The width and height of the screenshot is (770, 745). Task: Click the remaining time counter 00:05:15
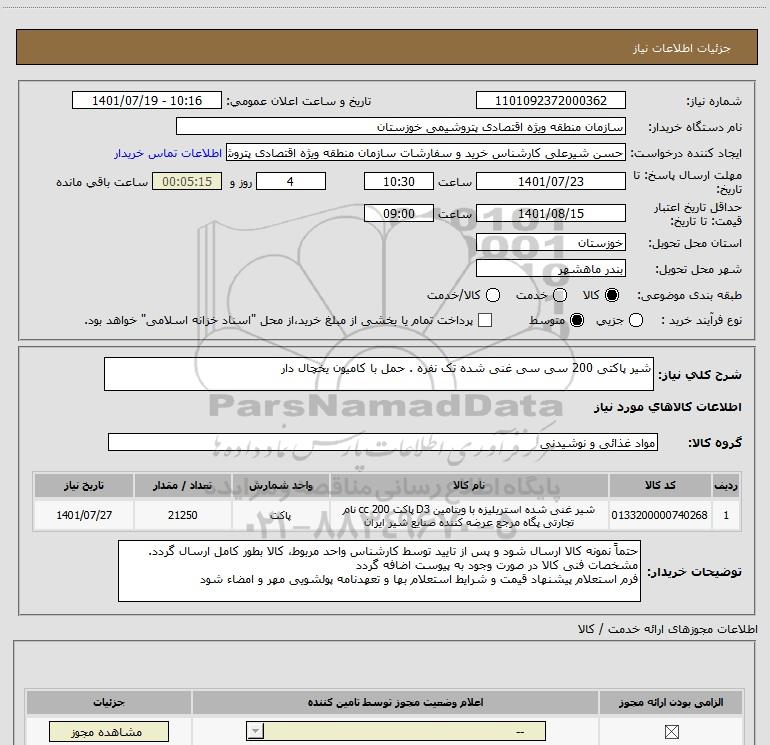pyautogui.click(x=187, y=182)
